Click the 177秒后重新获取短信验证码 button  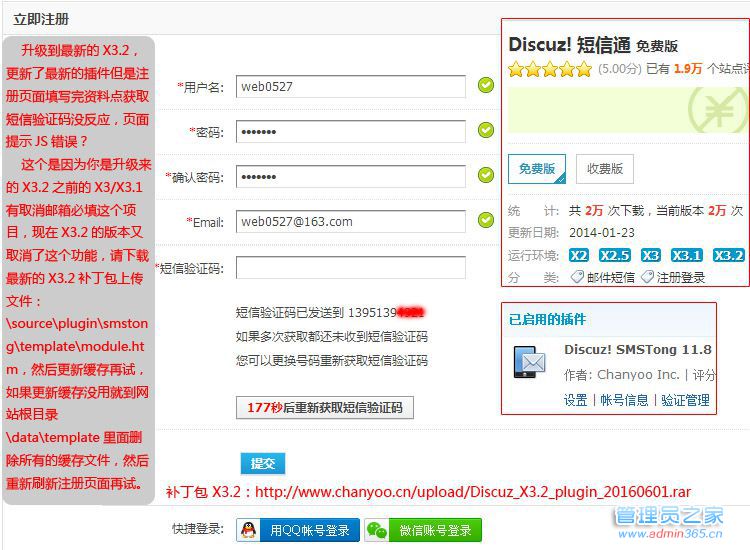point(325,407)
